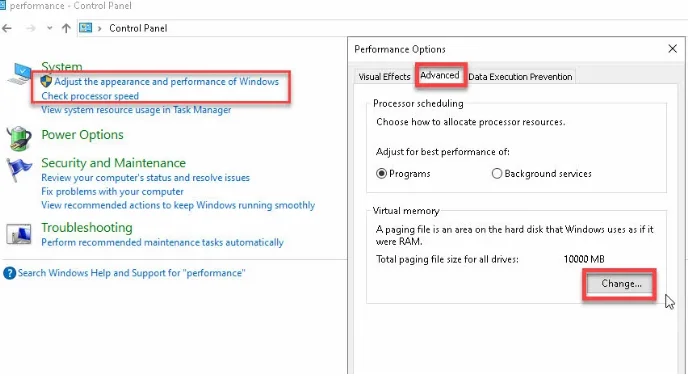Click the Change... virtual memory button
Viewport: 692px width, 382px height.
[621, 284]
